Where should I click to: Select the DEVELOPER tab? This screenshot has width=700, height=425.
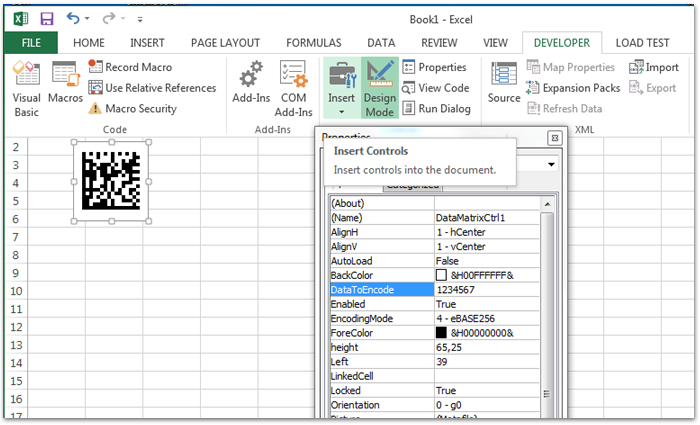[562, 43]
